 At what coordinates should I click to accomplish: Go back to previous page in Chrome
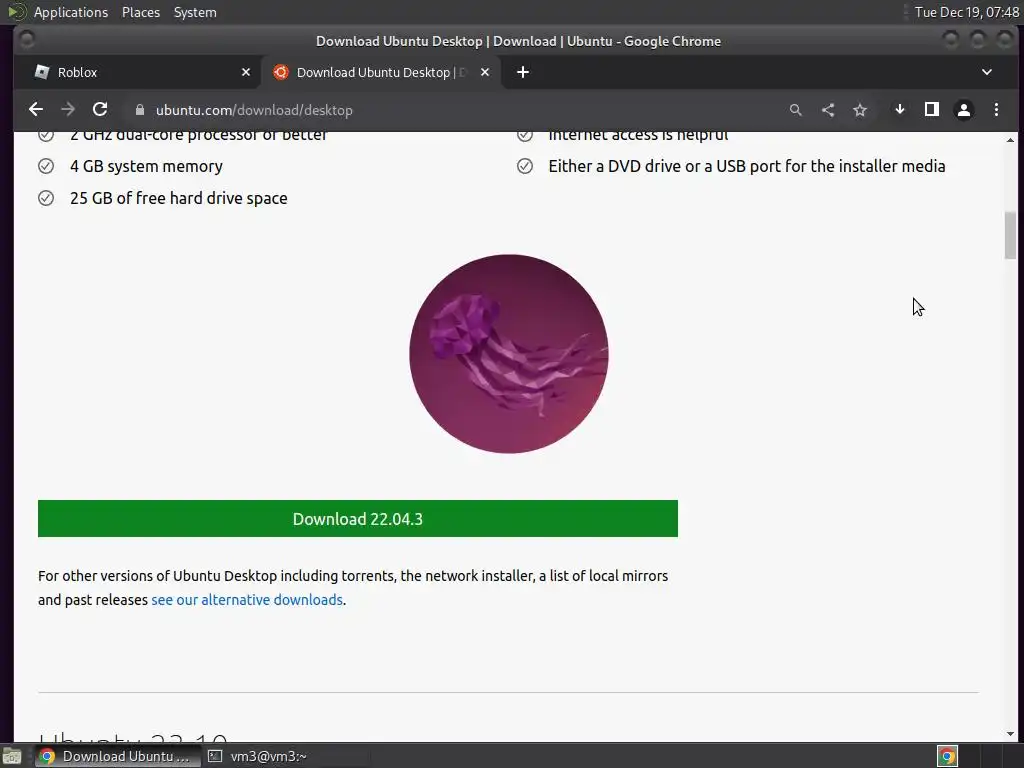pyautogui.click(x=36, y=110)
